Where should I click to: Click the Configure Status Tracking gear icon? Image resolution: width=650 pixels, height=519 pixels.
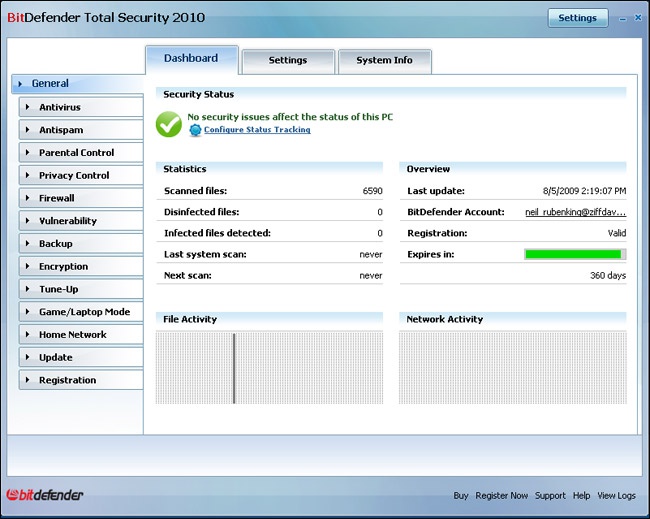tap(195, 130)
